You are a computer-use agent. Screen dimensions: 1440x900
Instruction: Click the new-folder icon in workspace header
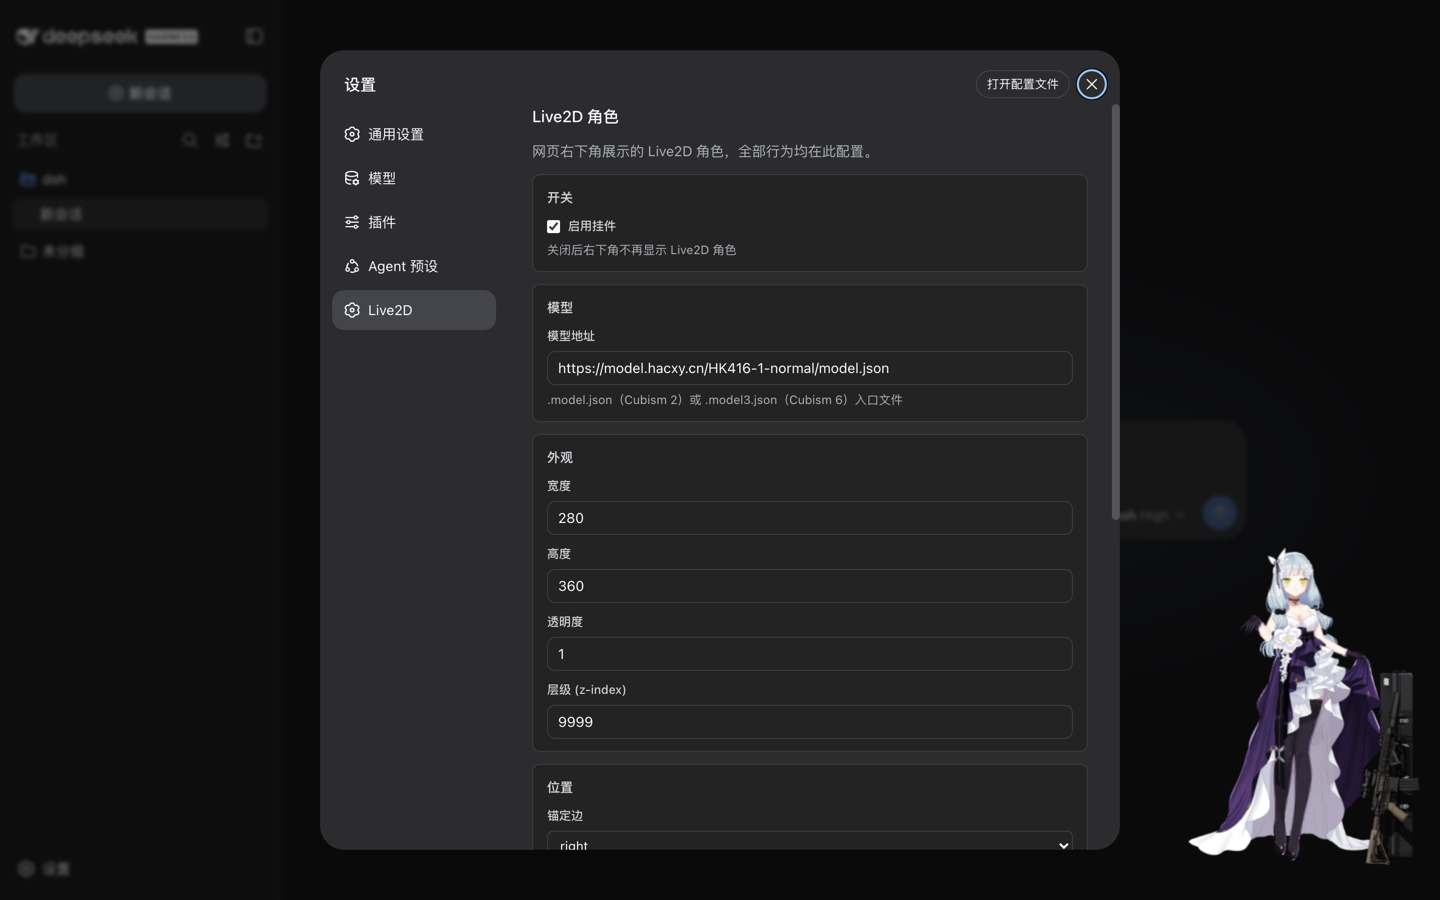[254, 140]
